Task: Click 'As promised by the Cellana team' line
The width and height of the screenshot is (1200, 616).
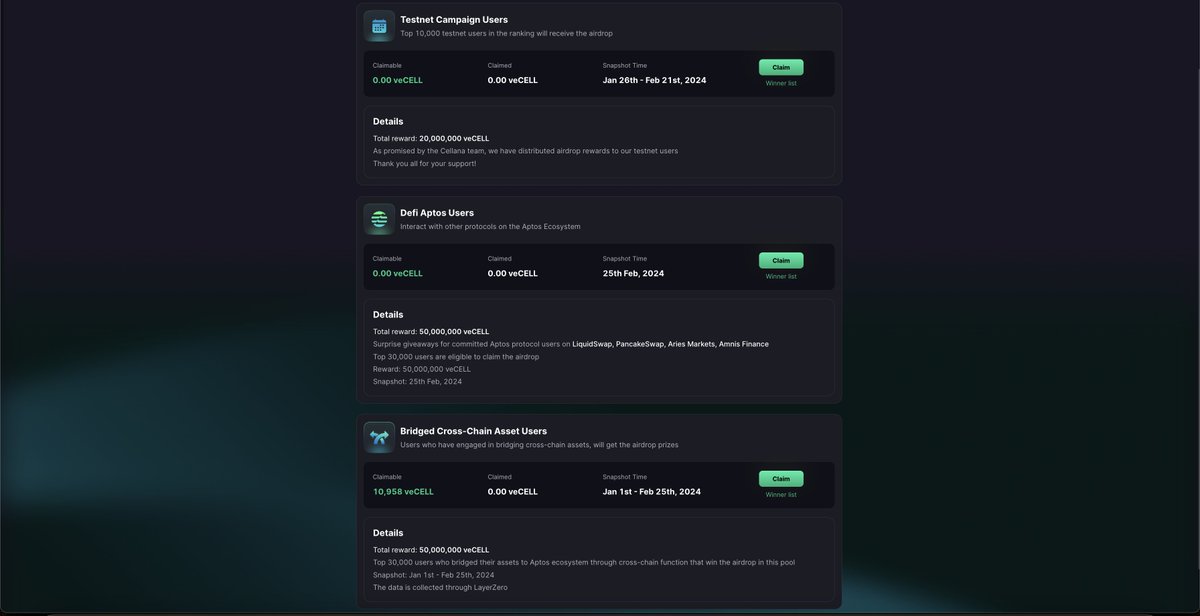Action: [525, 151]
